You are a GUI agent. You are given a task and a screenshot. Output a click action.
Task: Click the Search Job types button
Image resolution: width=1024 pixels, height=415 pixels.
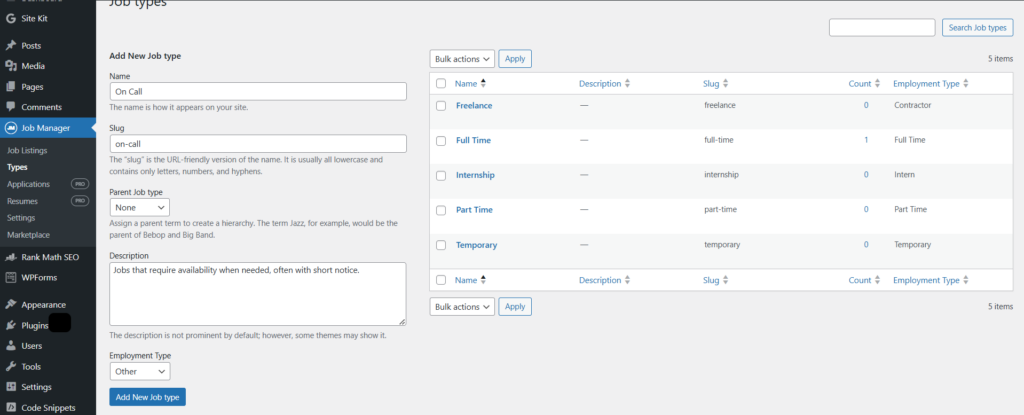click(x=978, y=27)
